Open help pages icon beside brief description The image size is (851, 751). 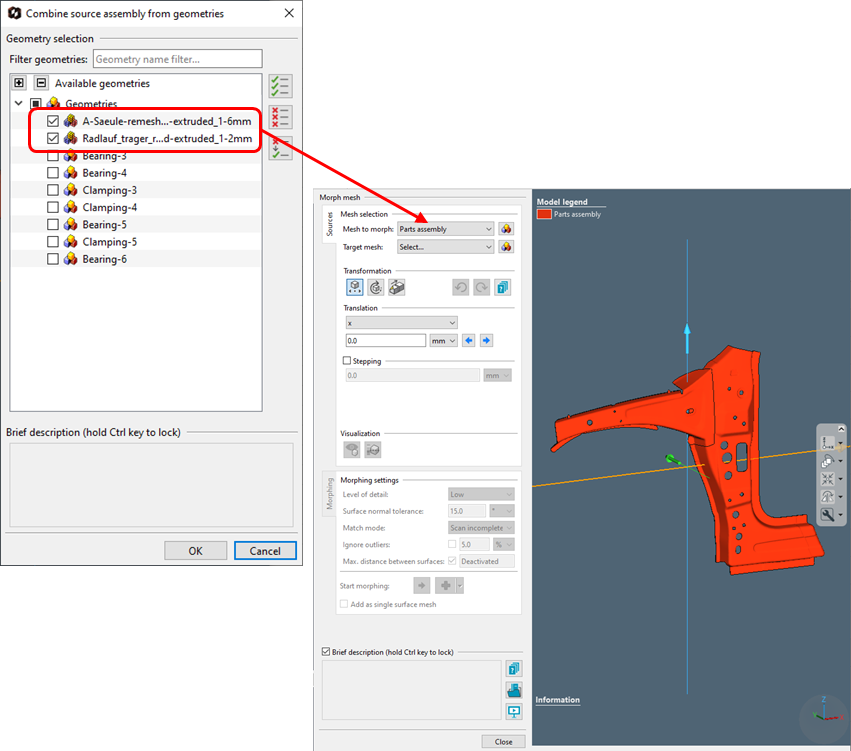514,669
